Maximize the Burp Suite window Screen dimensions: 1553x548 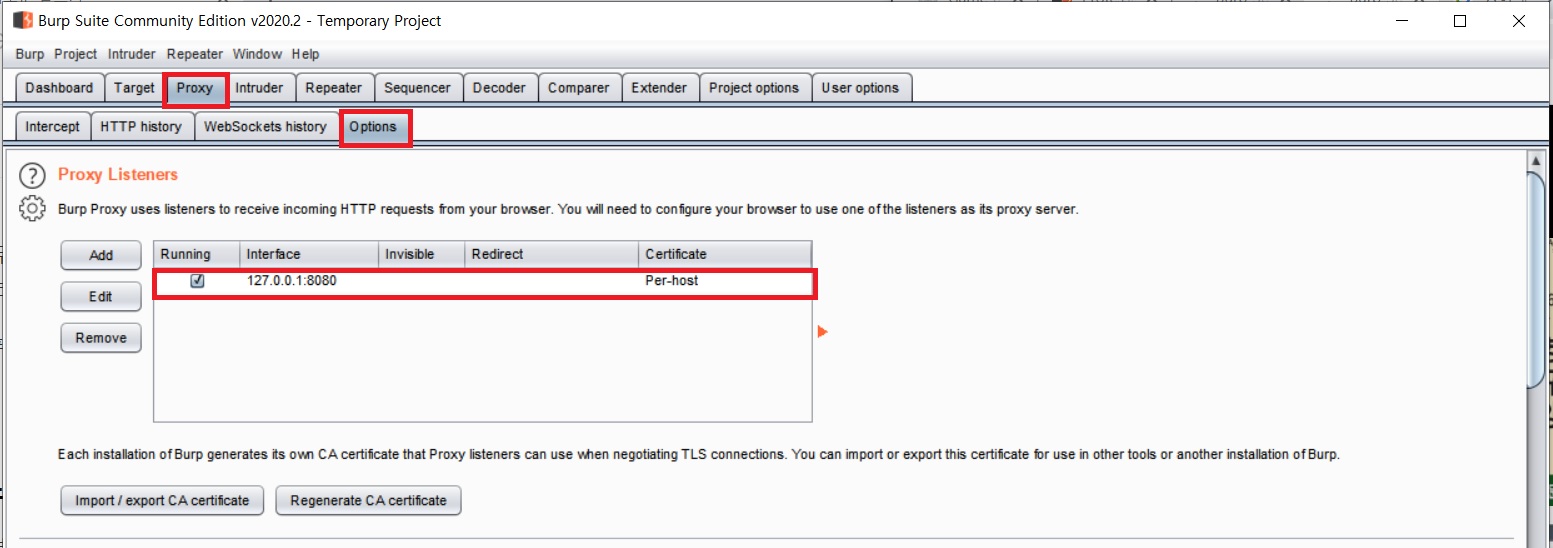[1460, 21]
